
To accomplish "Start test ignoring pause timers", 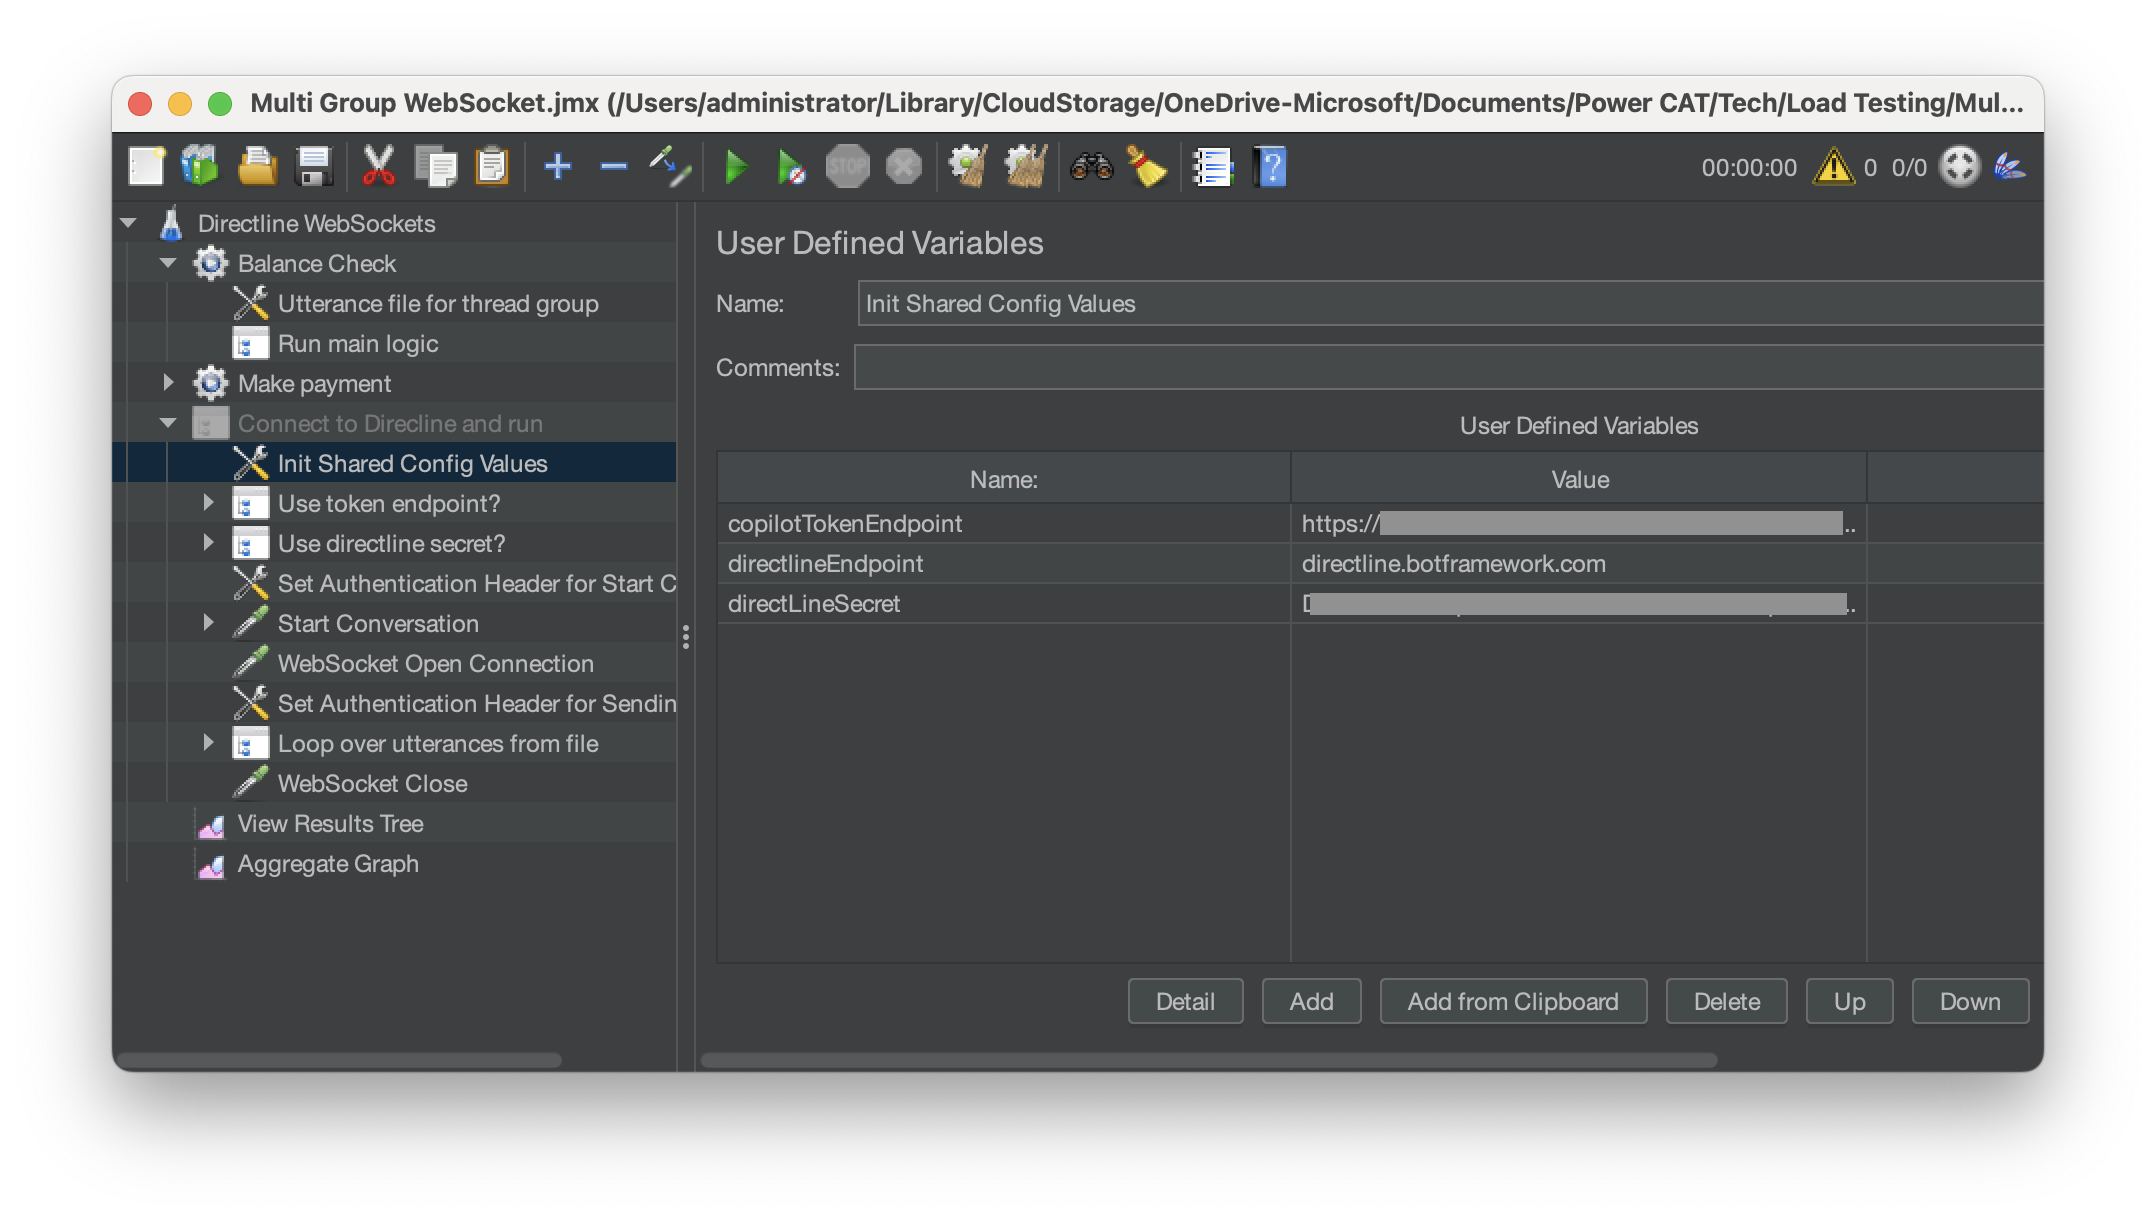I will 791,166.
